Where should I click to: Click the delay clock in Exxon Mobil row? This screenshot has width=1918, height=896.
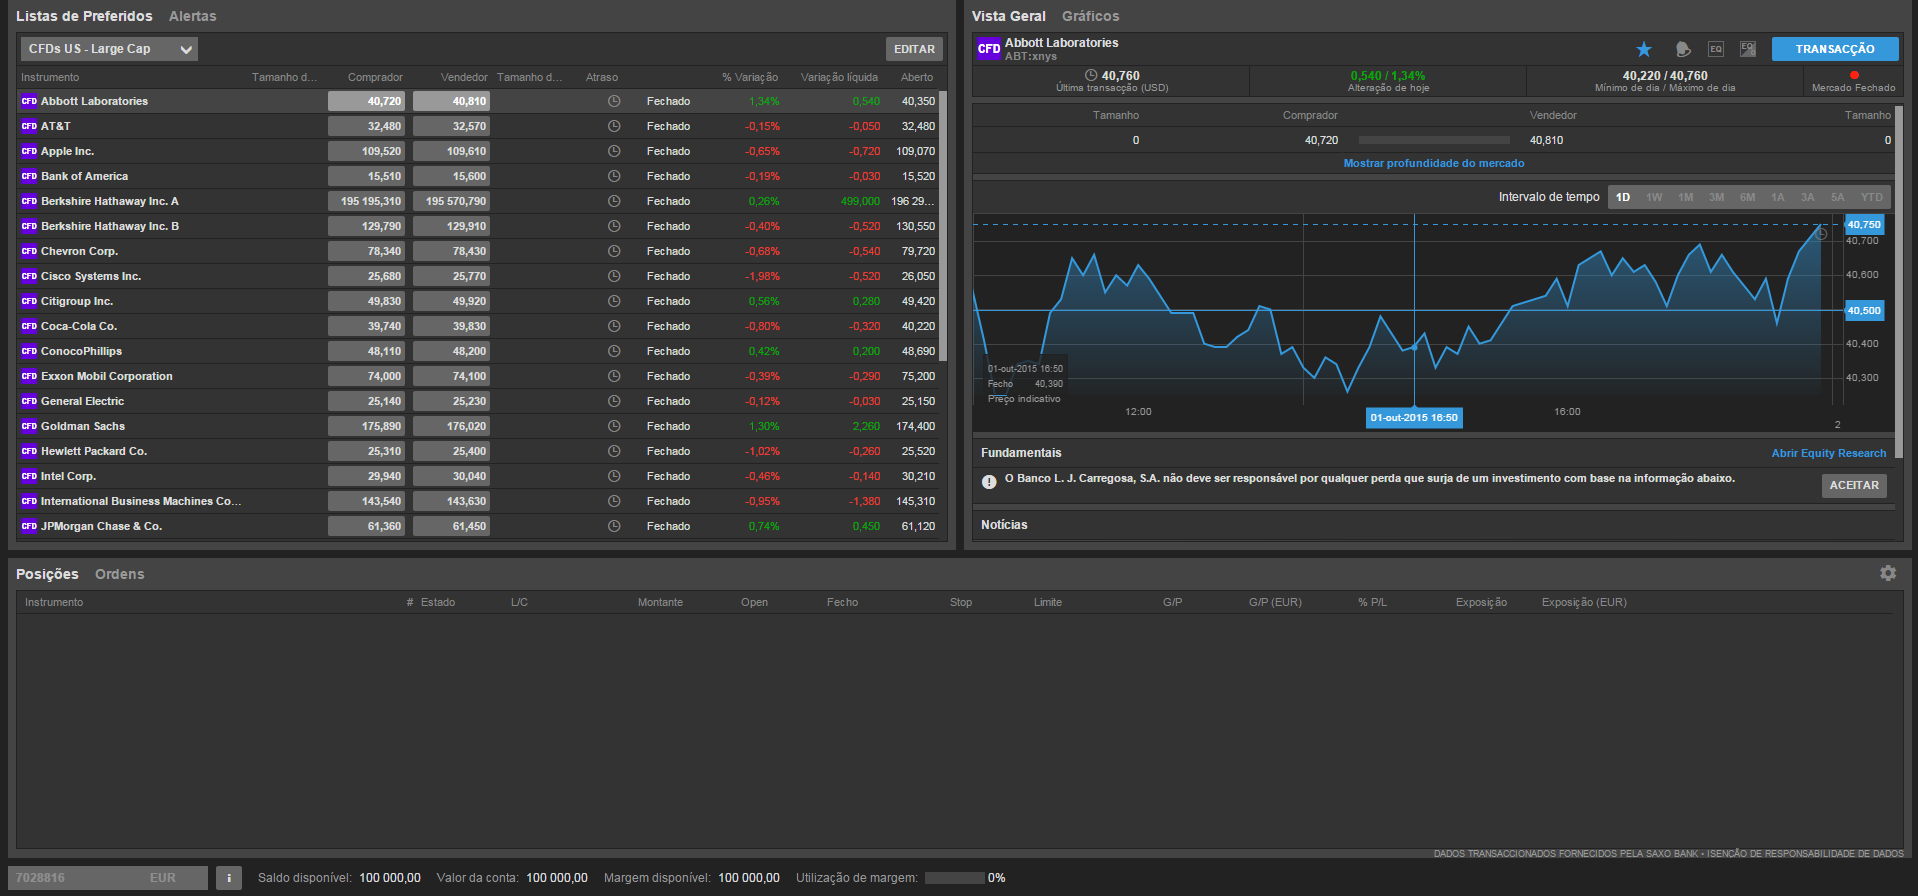point(614,376)
